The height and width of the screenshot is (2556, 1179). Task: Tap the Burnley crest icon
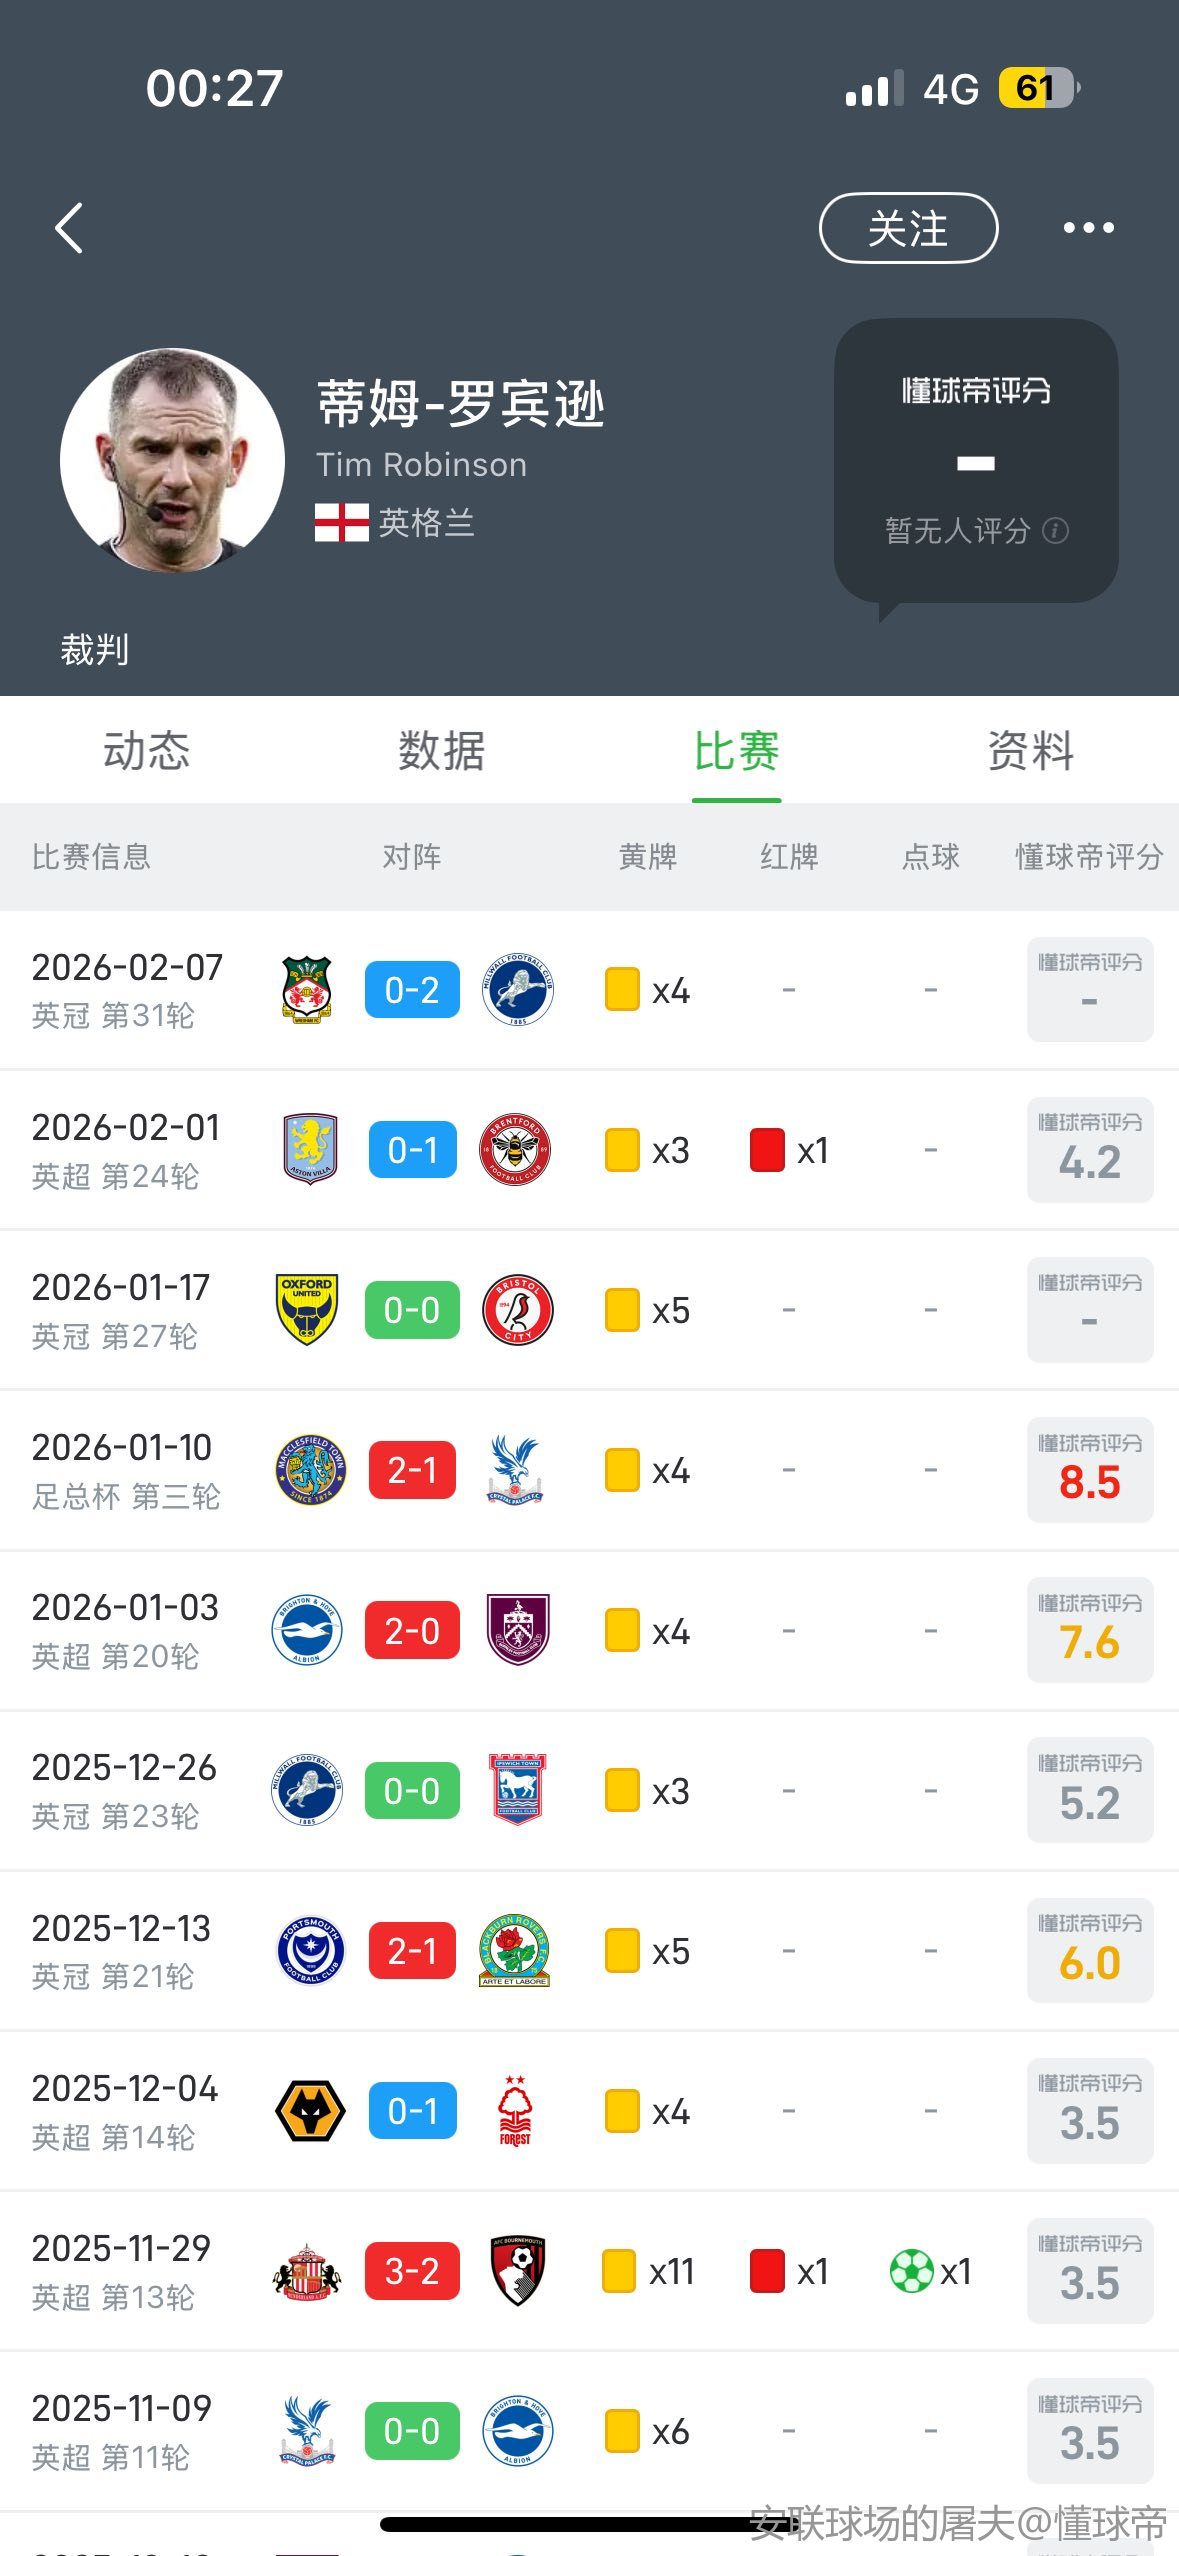tap(517, 1630)
